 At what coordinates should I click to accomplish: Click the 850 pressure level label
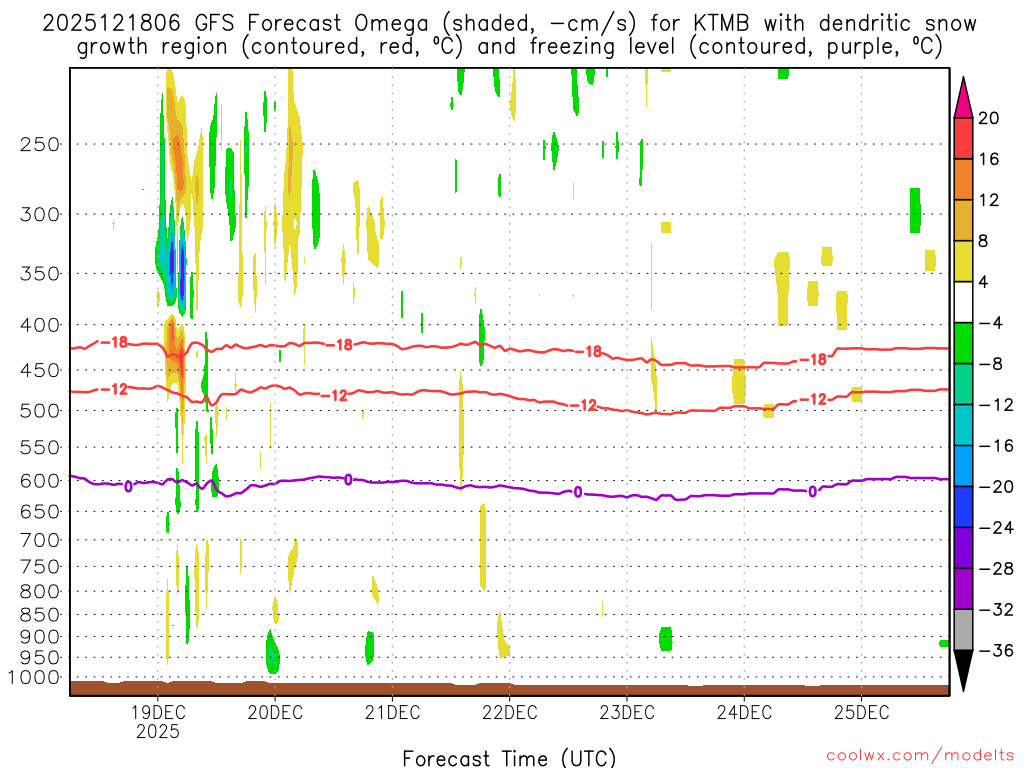coord(40,615)
